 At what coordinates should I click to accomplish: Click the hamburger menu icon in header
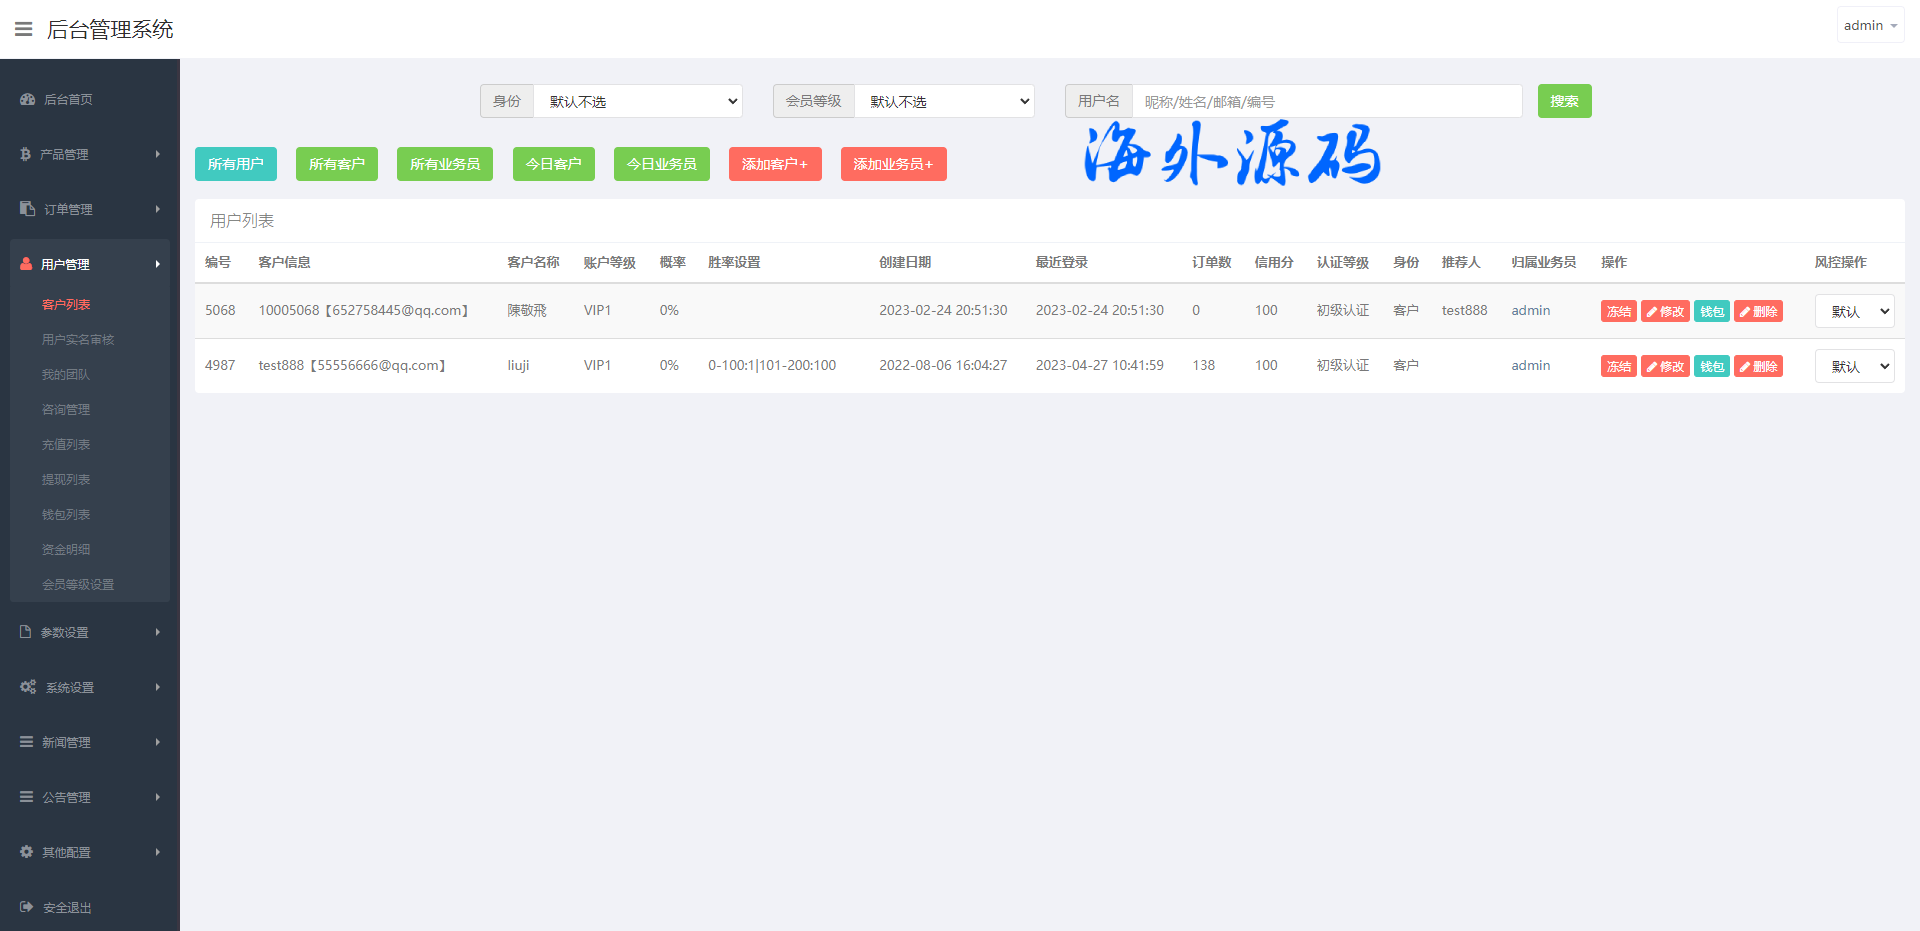point(23,29)
